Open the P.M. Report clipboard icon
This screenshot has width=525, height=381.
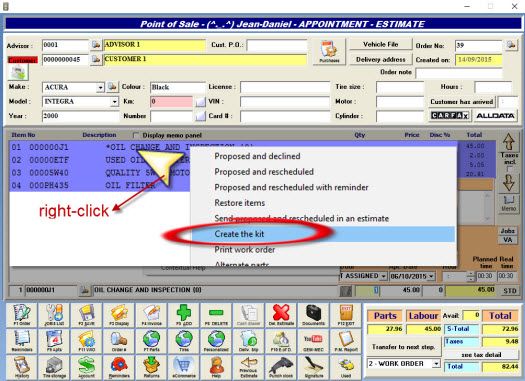[x=346, y=341]
